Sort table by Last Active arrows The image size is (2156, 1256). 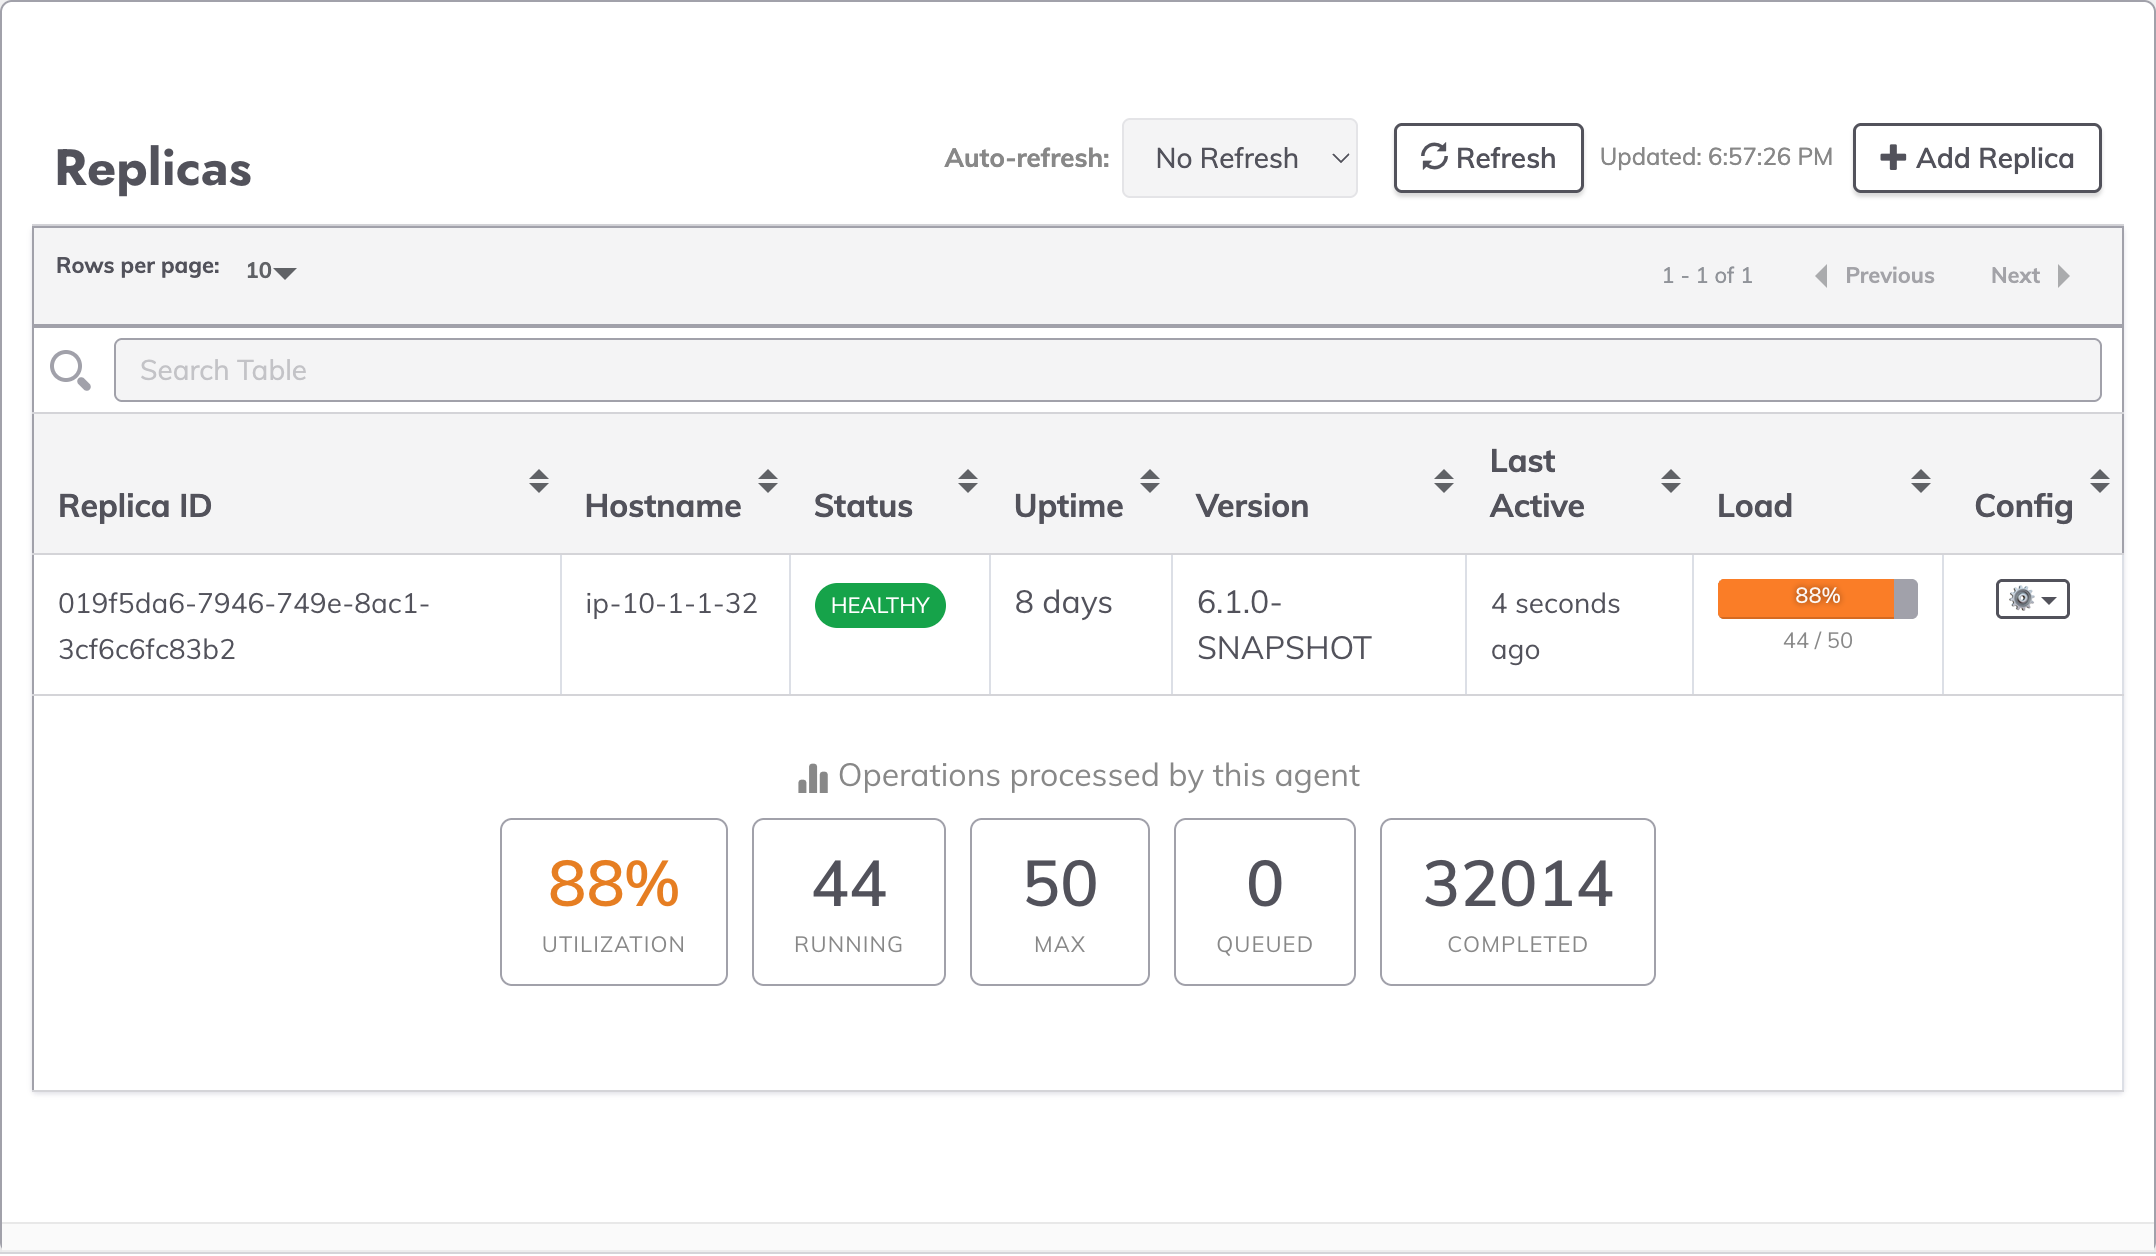click(1671, 481)
